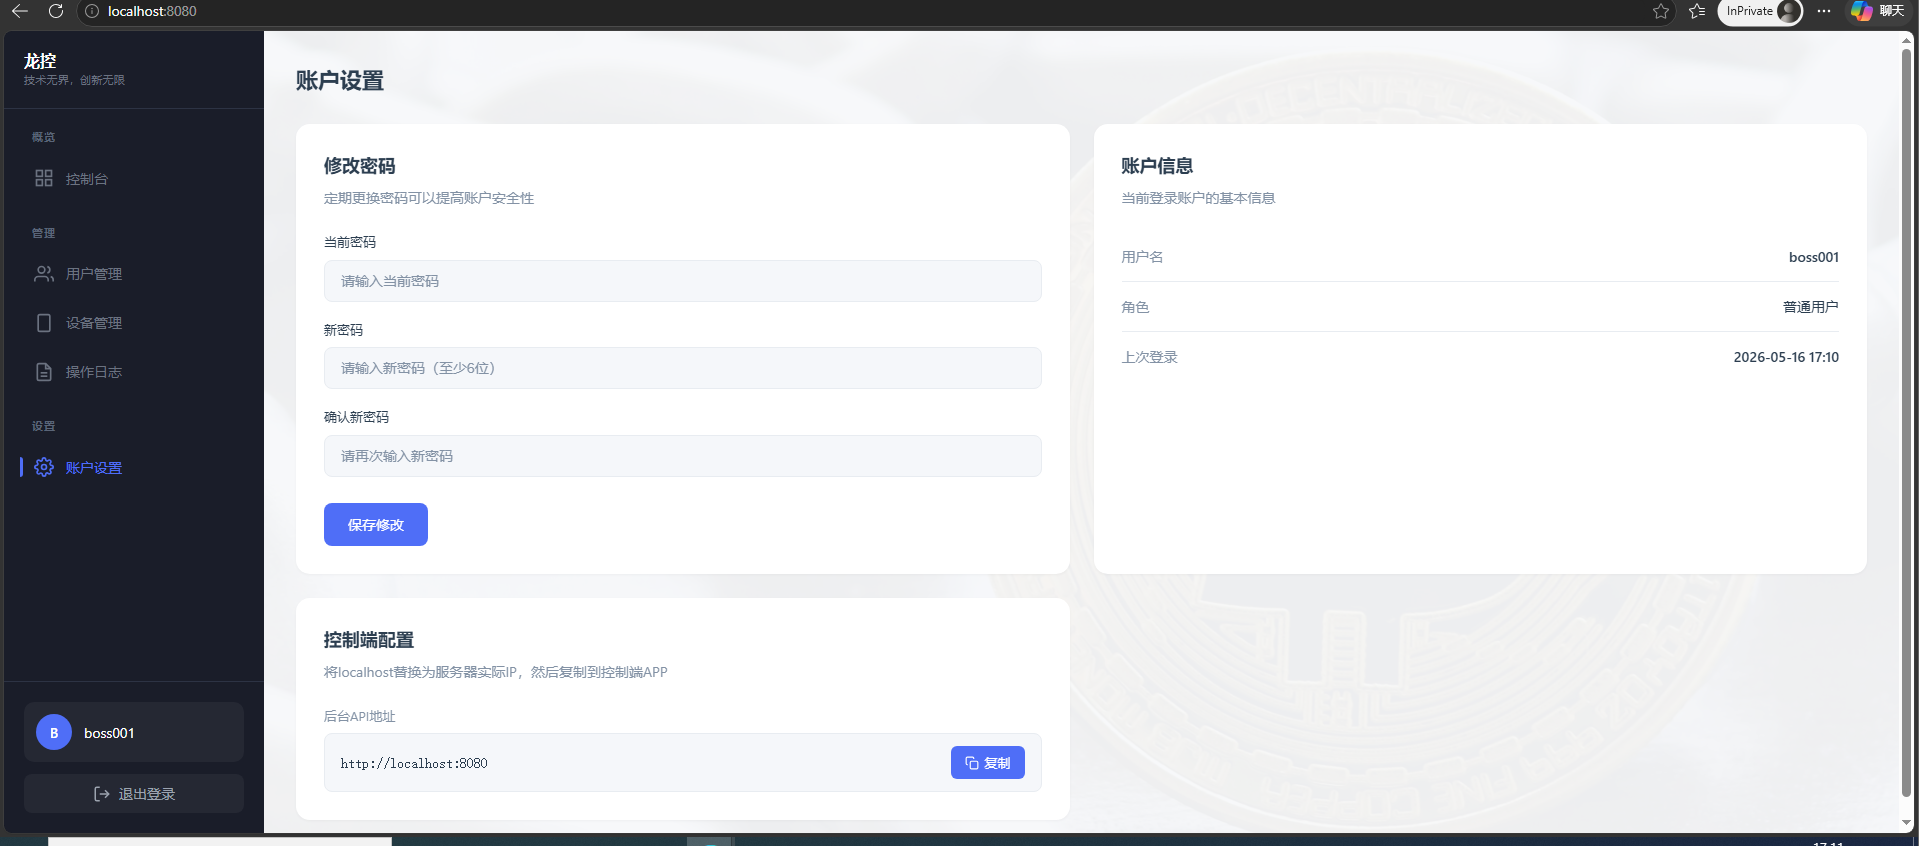Add page to favorites with star icon
The height and width of the screenshot is (846, 1919).
click(x=1661, y=11)
